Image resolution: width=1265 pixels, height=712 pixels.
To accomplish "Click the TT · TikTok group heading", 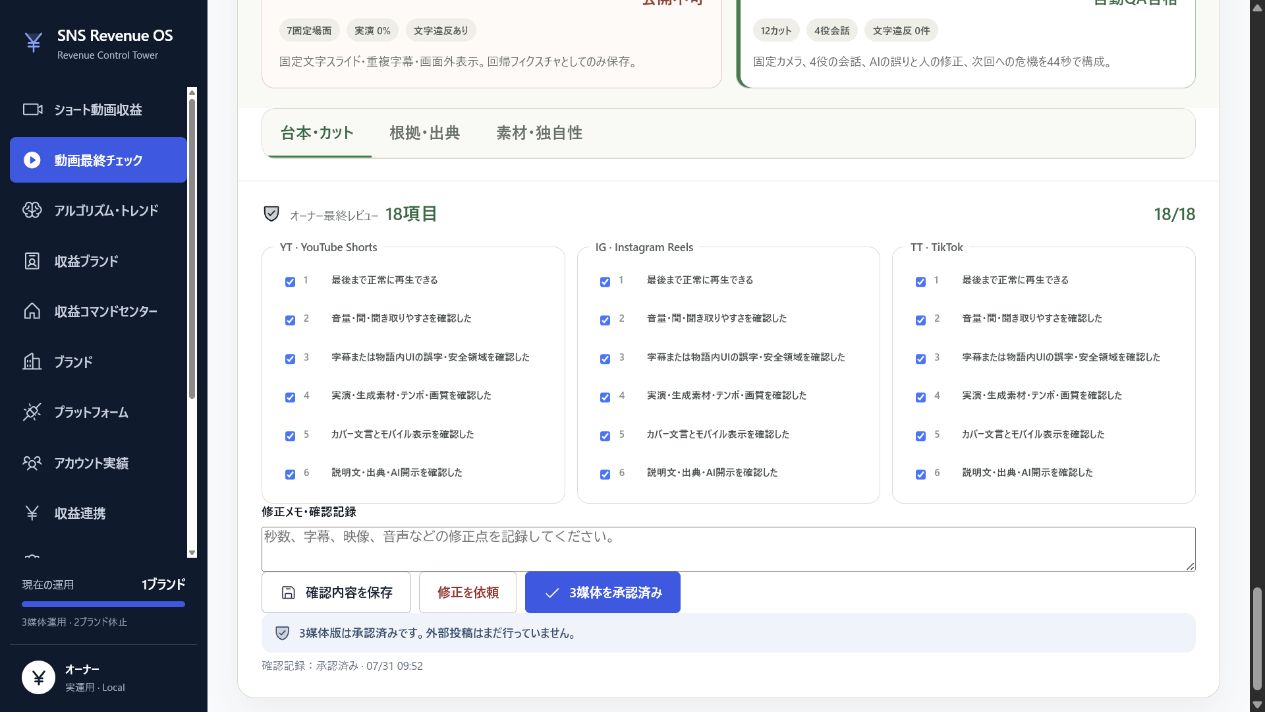I will (x=937, y=247).
